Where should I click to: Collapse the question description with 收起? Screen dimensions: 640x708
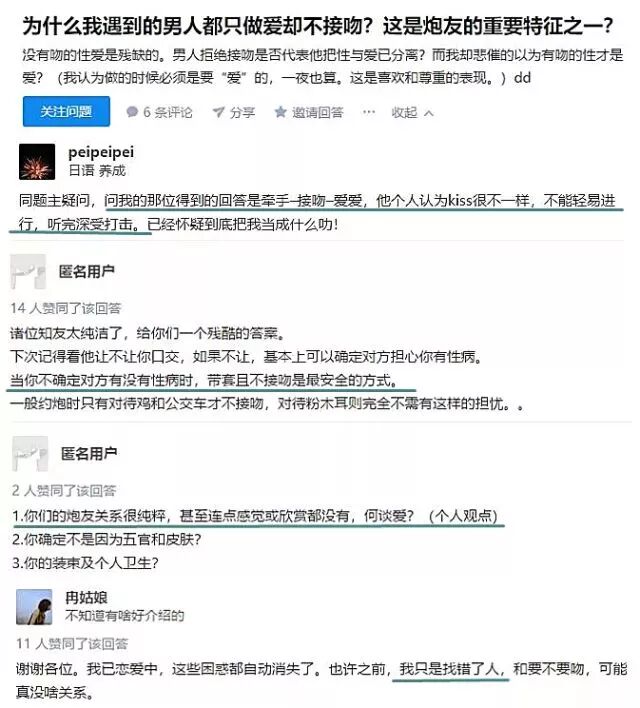(x=404, y=112)
